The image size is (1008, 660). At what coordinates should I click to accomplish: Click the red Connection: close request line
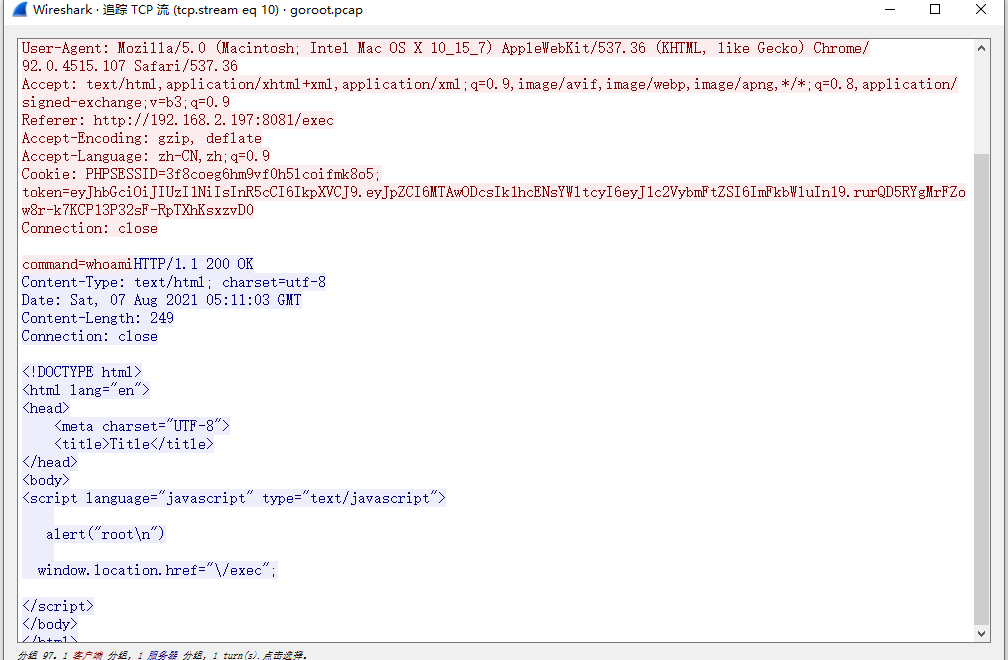89,228
